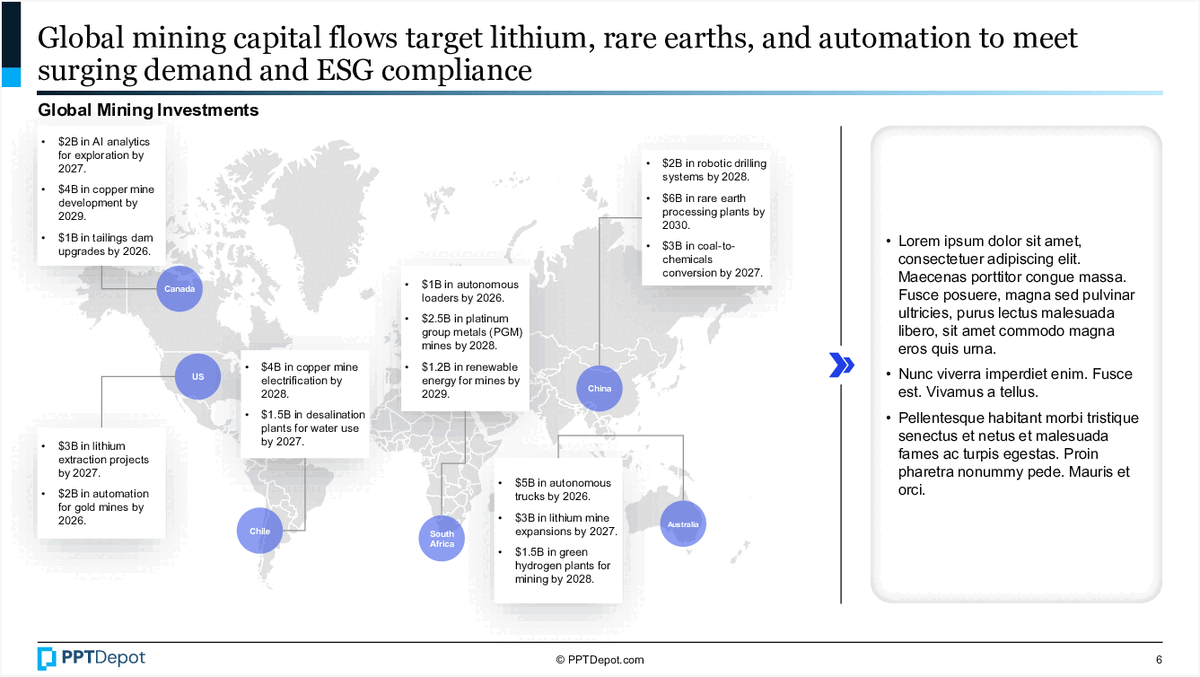Click the China circle marker
The image size is (1200, 677).
[599, 388]
